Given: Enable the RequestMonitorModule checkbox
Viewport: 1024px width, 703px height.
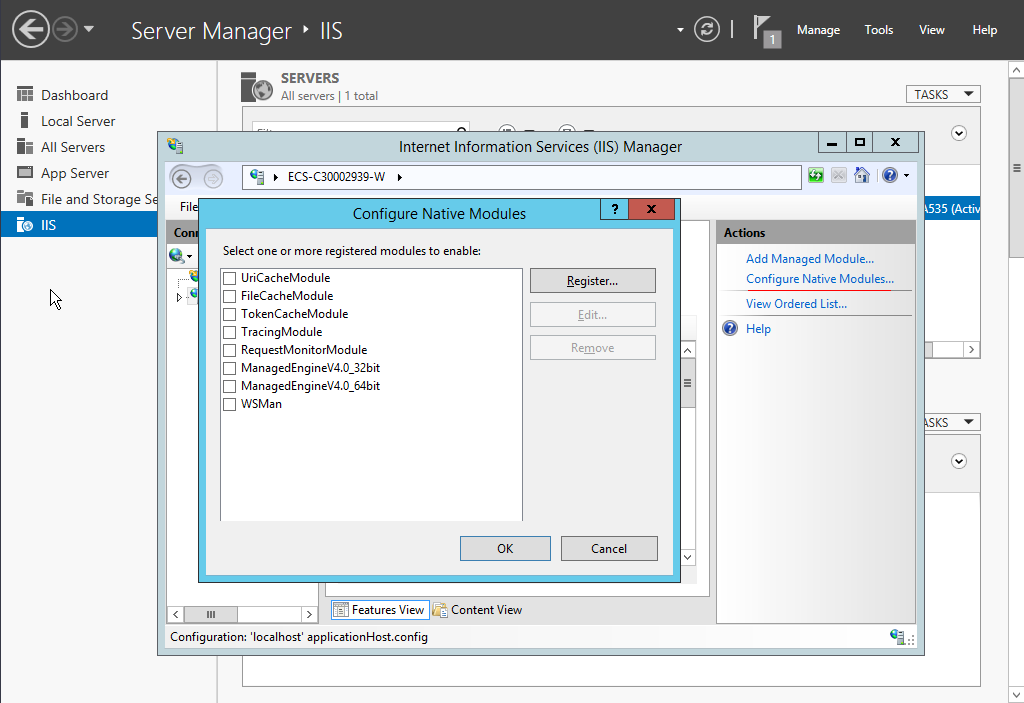Looking at the screenshot, I should (229, 350).
